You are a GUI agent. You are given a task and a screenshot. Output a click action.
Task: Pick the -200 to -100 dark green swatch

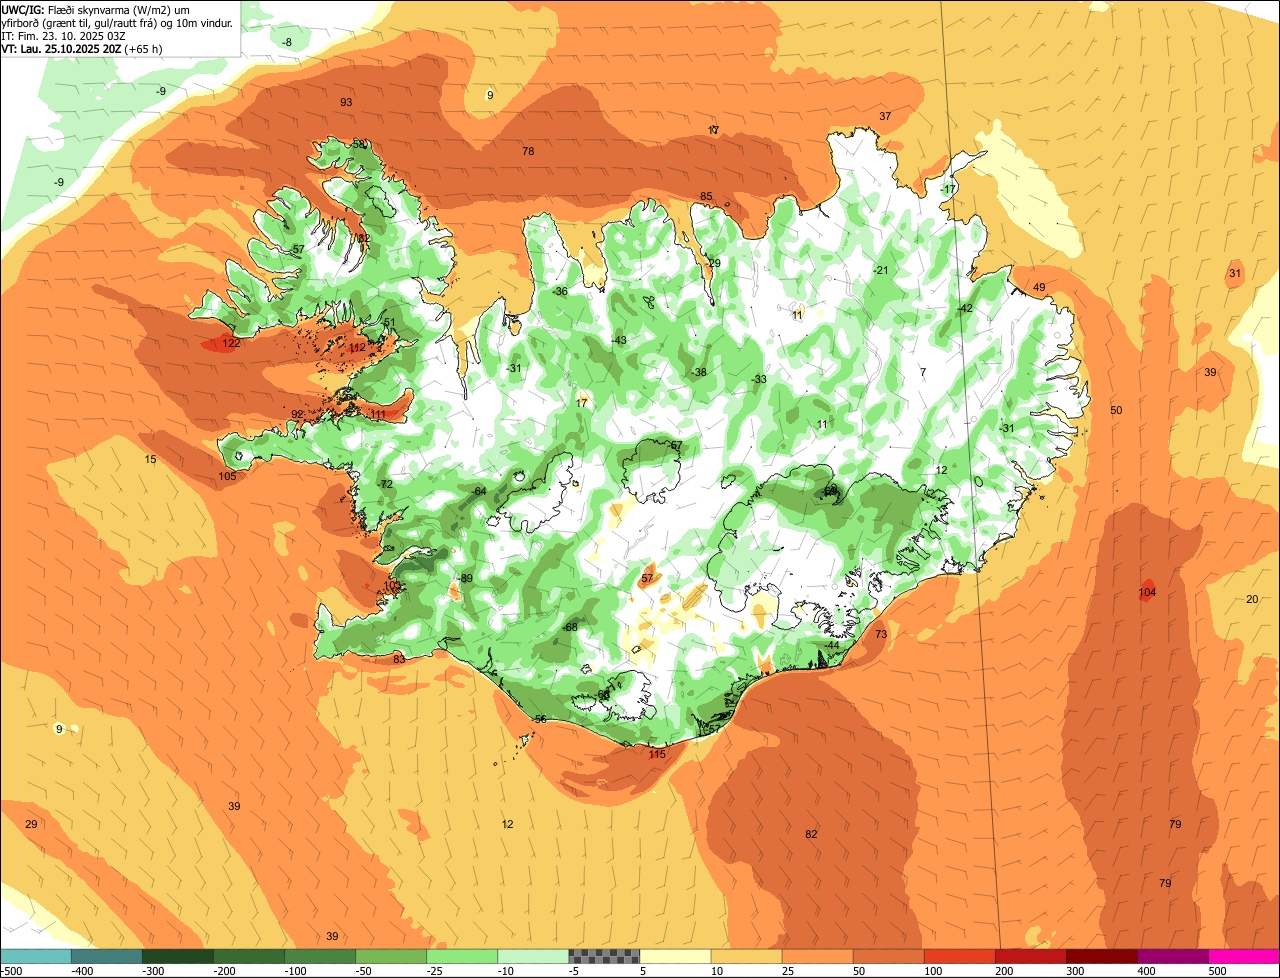coord(249,956)
